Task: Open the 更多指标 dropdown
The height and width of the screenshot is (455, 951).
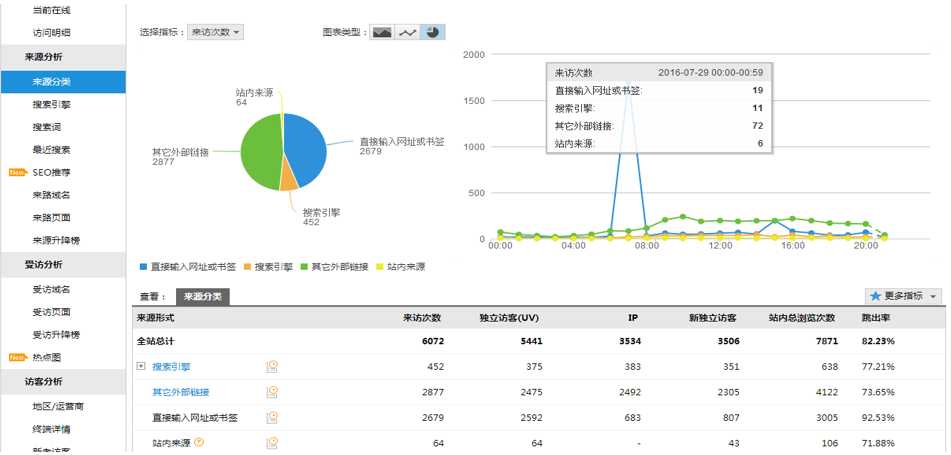Action: [x=904, y=296]
